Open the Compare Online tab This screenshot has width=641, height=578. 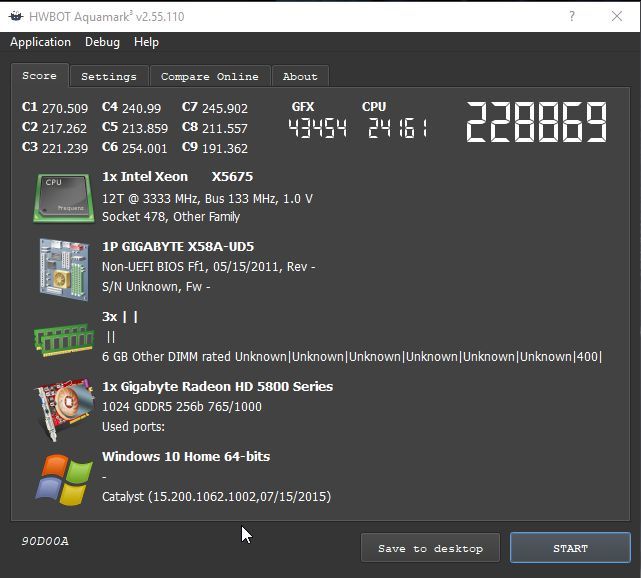[x=210, y=76]
